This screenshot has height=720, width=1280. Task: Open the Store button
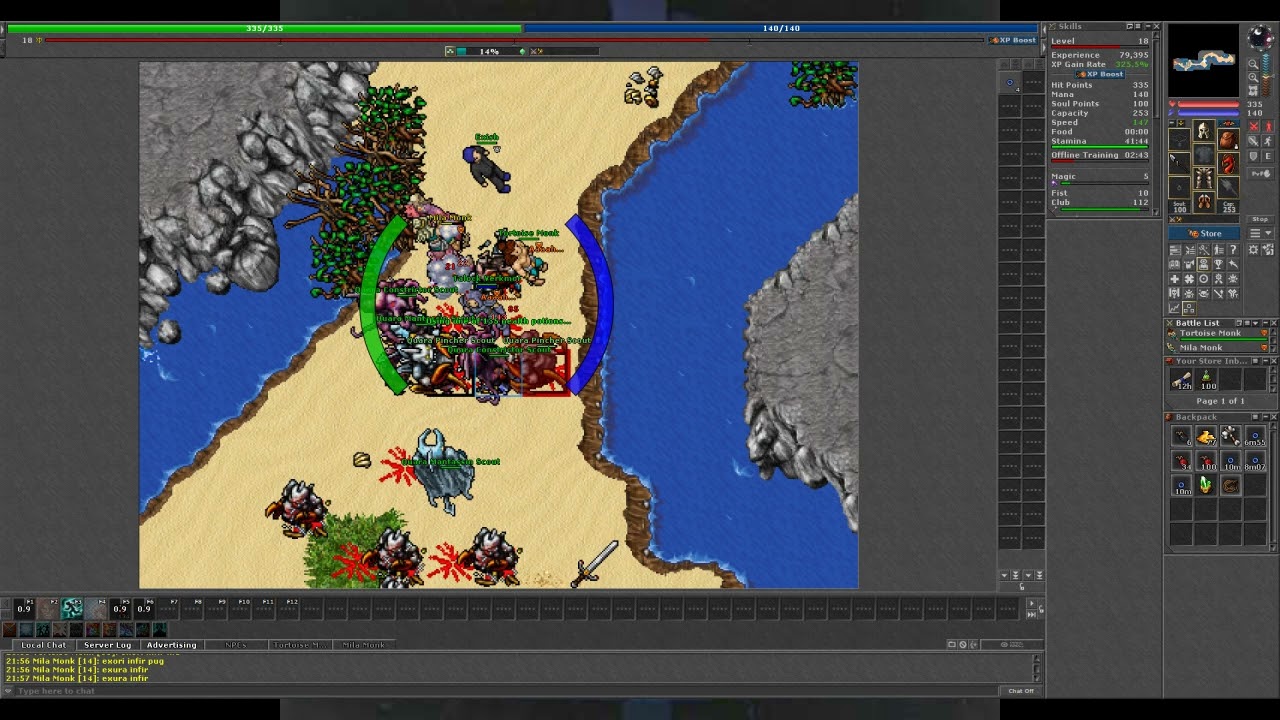point(1205,233)
